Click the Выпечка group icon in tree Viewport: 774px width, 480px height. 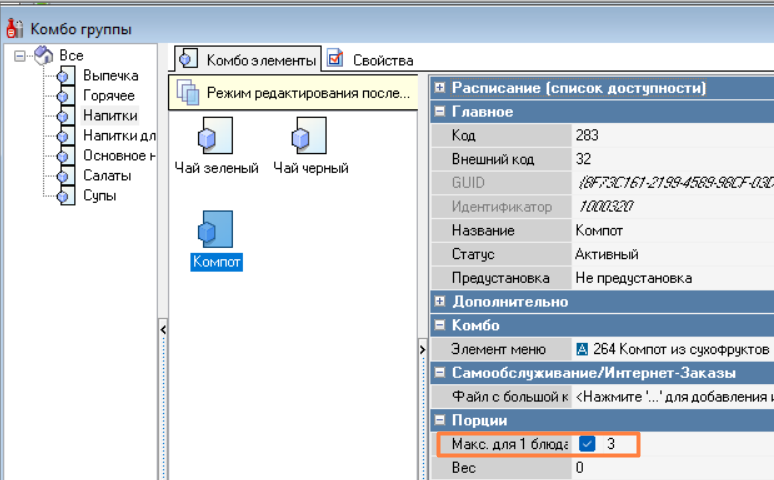pos(67,76)
